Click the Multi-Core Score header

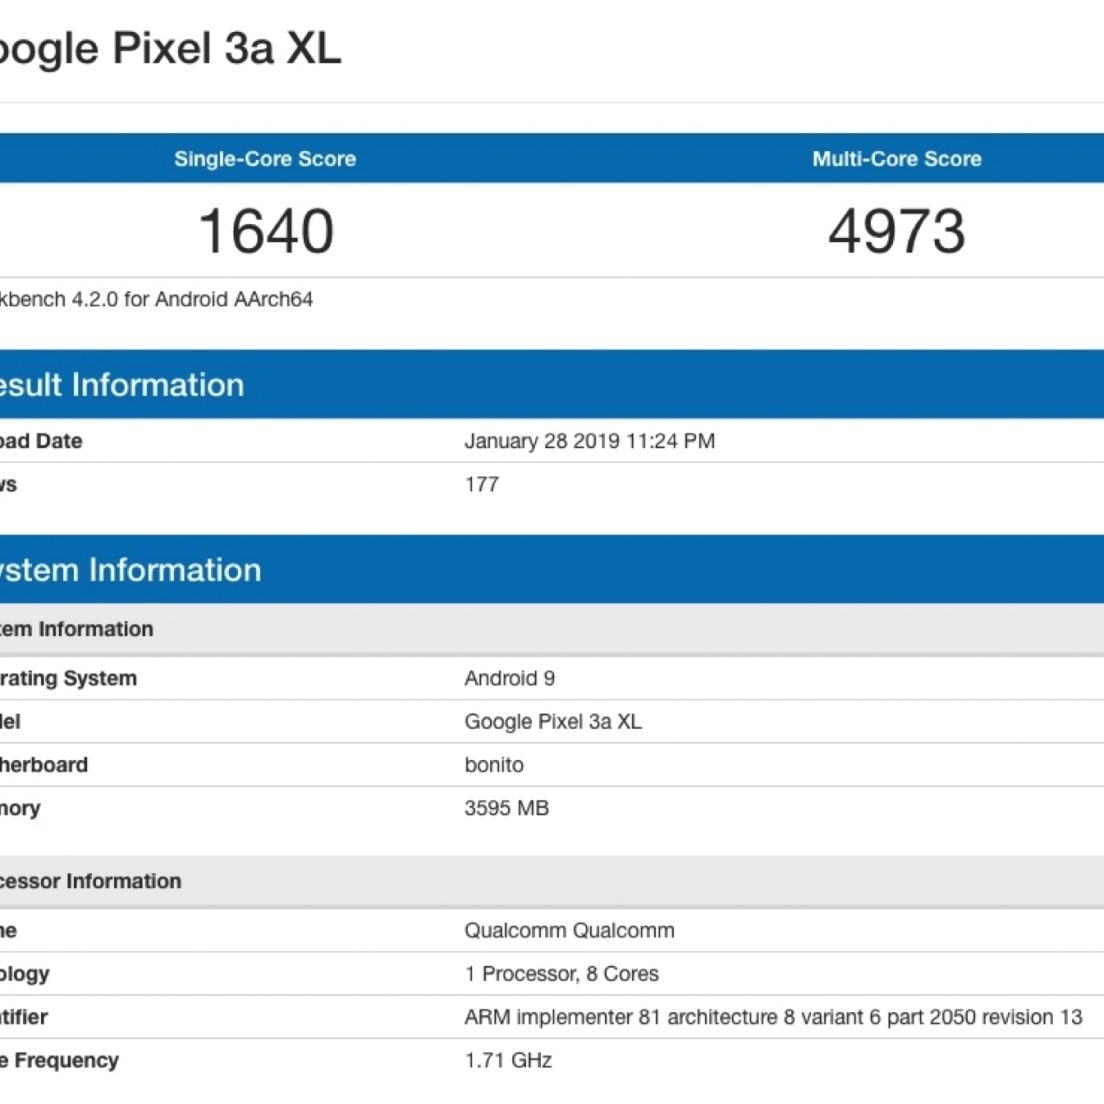(x=896, y=159)
